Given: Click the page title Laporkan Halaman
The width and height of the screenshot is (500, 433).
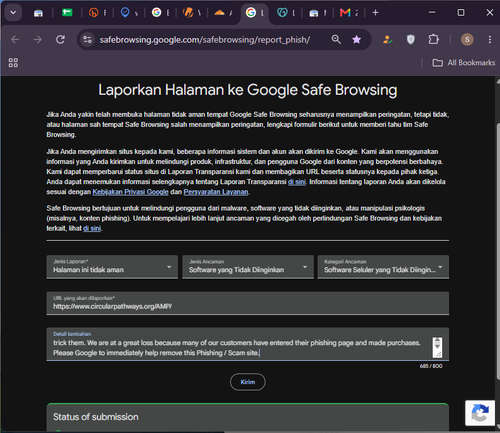Looking at the screenshot, I should (x=248, y=90).
